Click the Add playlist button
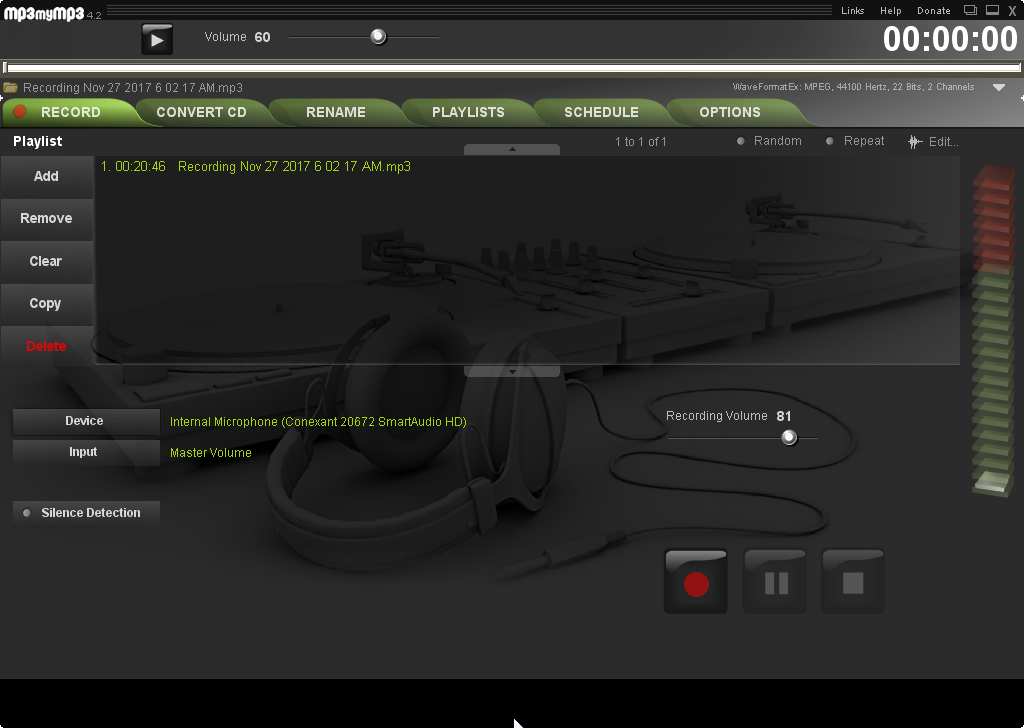Image resolution: width=1024 pixels, height=728 pixels. coord(46,176)
